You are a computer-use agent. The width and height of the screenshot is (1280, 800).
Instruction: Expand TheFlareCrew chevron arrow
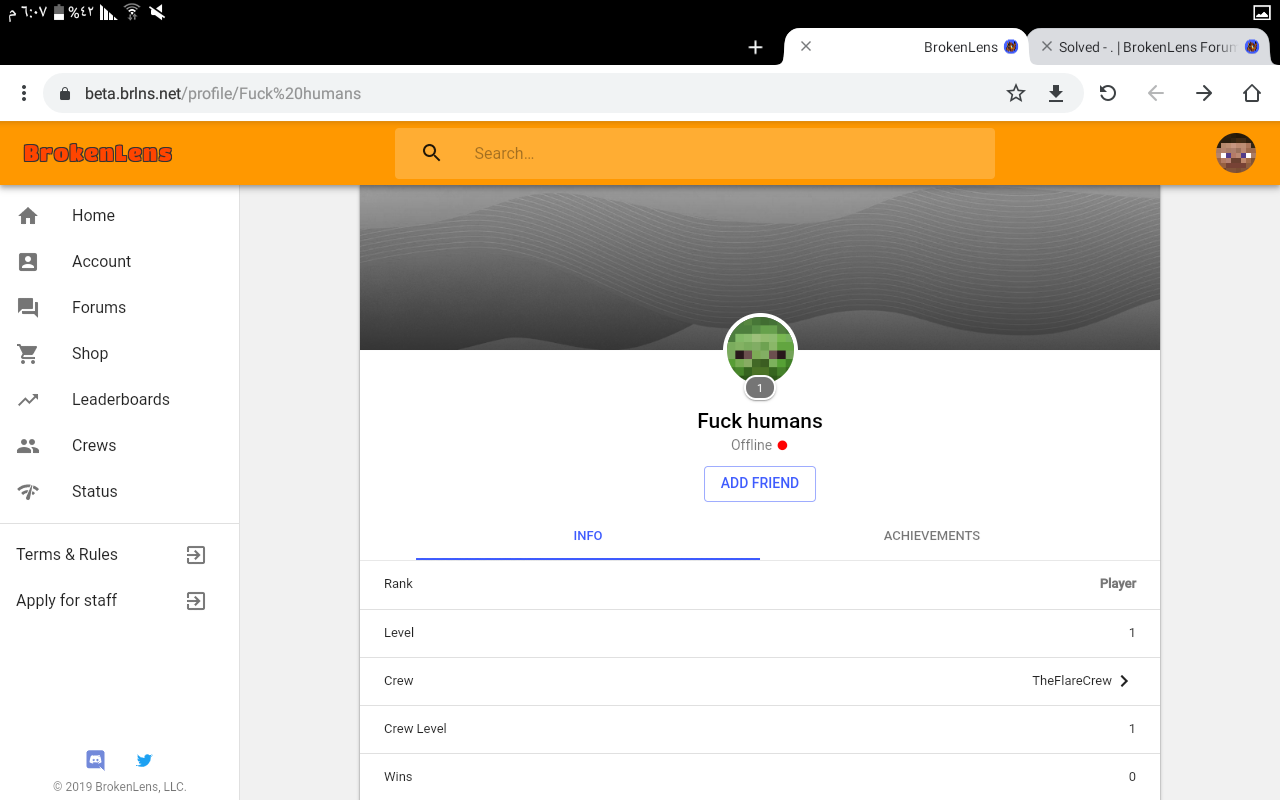1124,681
